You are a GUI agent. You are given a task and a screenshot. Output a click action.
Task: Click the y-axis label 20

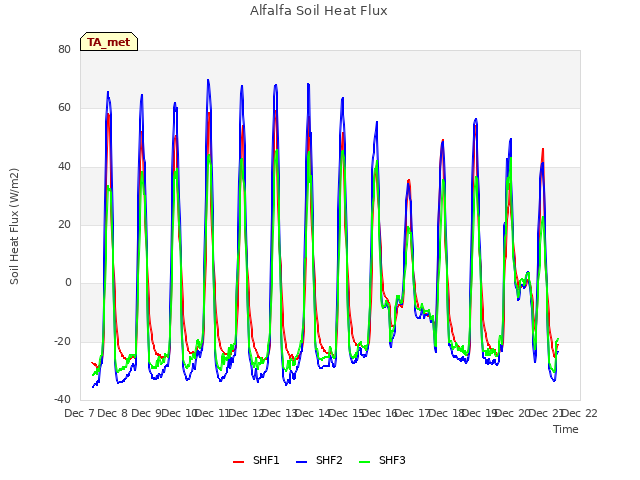pyautogui.click(x=64, y=224)
